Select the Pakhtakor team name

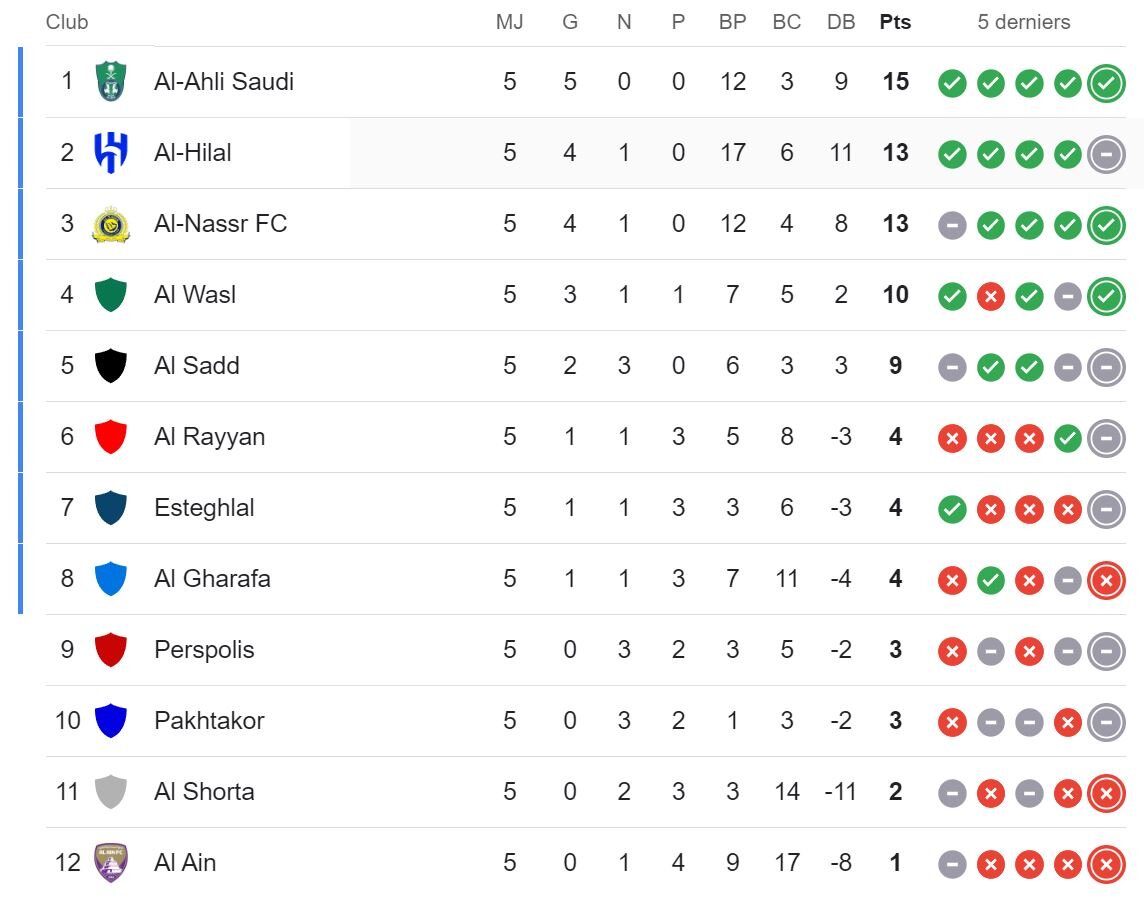209,721
